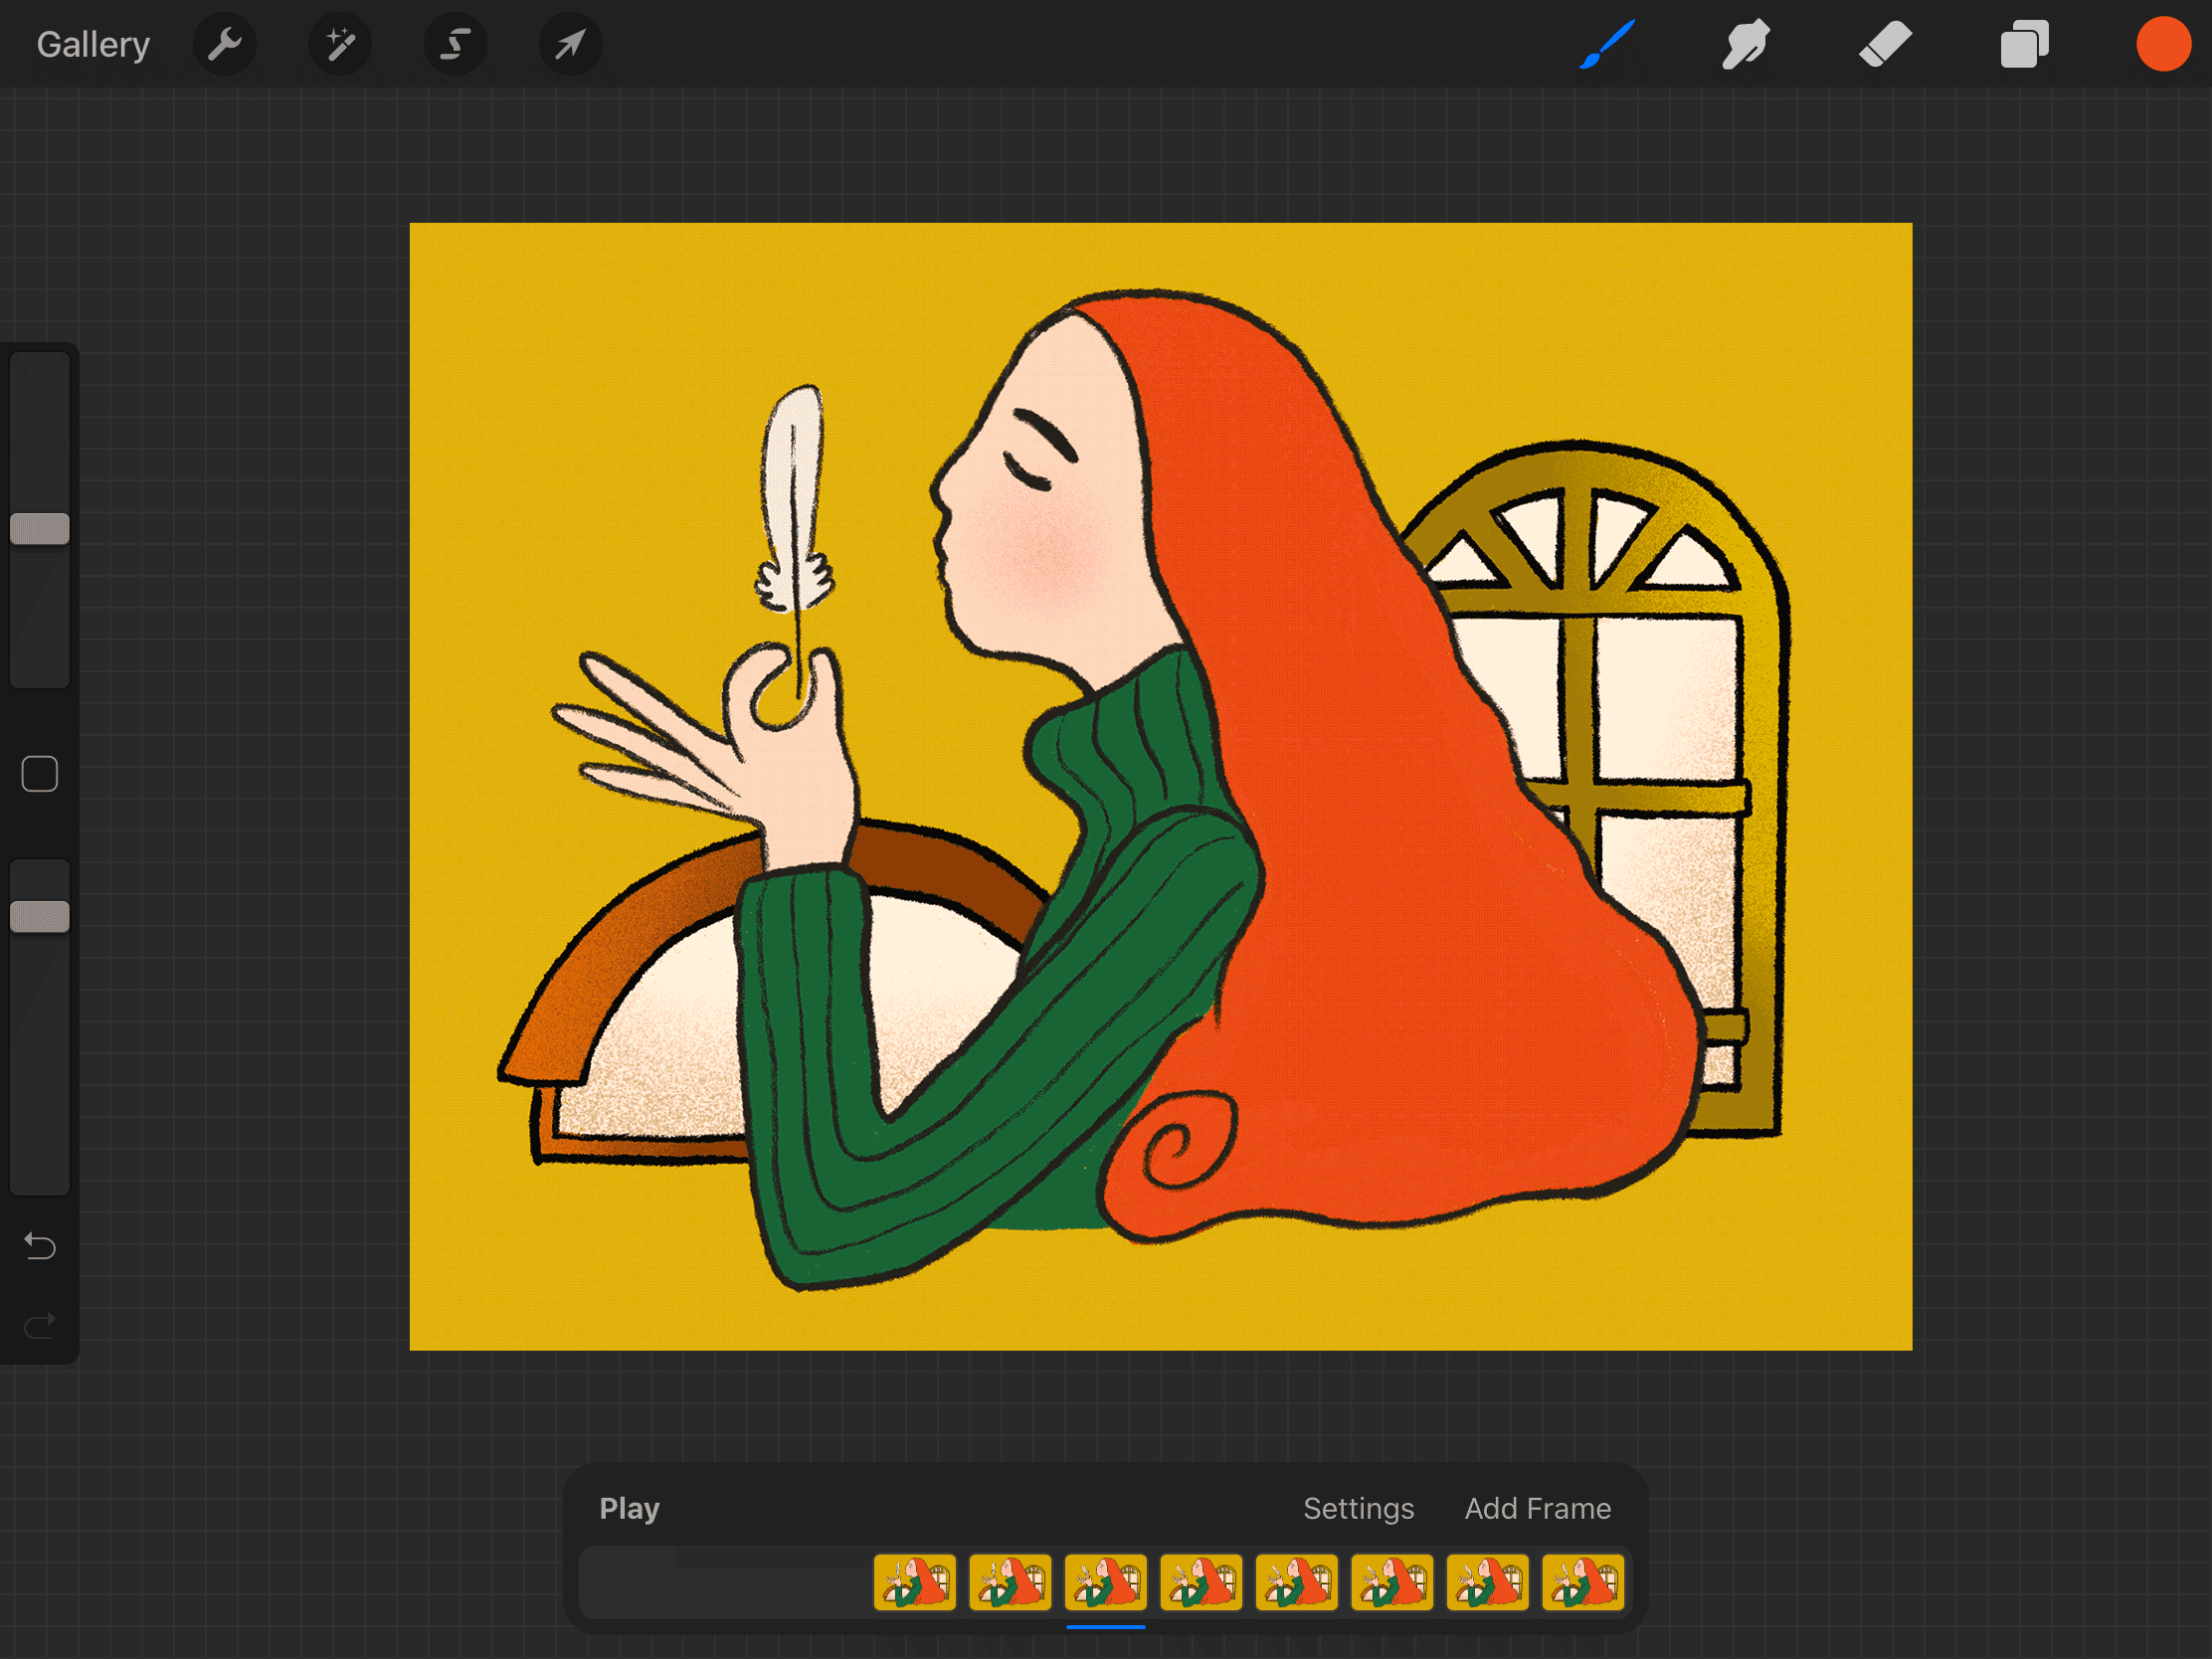Return to the Gallery
Image resolution: width=2212 pixels, height=1659 pixels.
tap(93, 44)
